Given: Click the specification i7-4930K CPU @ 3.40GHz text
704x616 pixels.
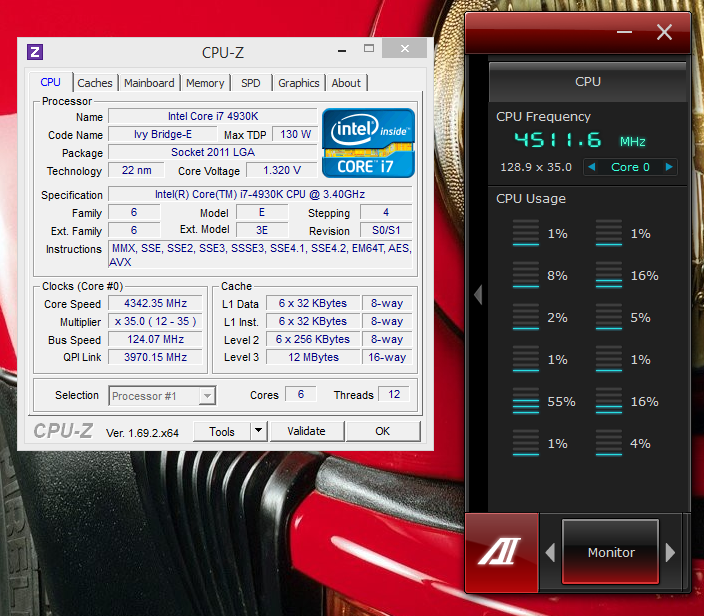Looking at the screenshot, I should tap(260, 194).
